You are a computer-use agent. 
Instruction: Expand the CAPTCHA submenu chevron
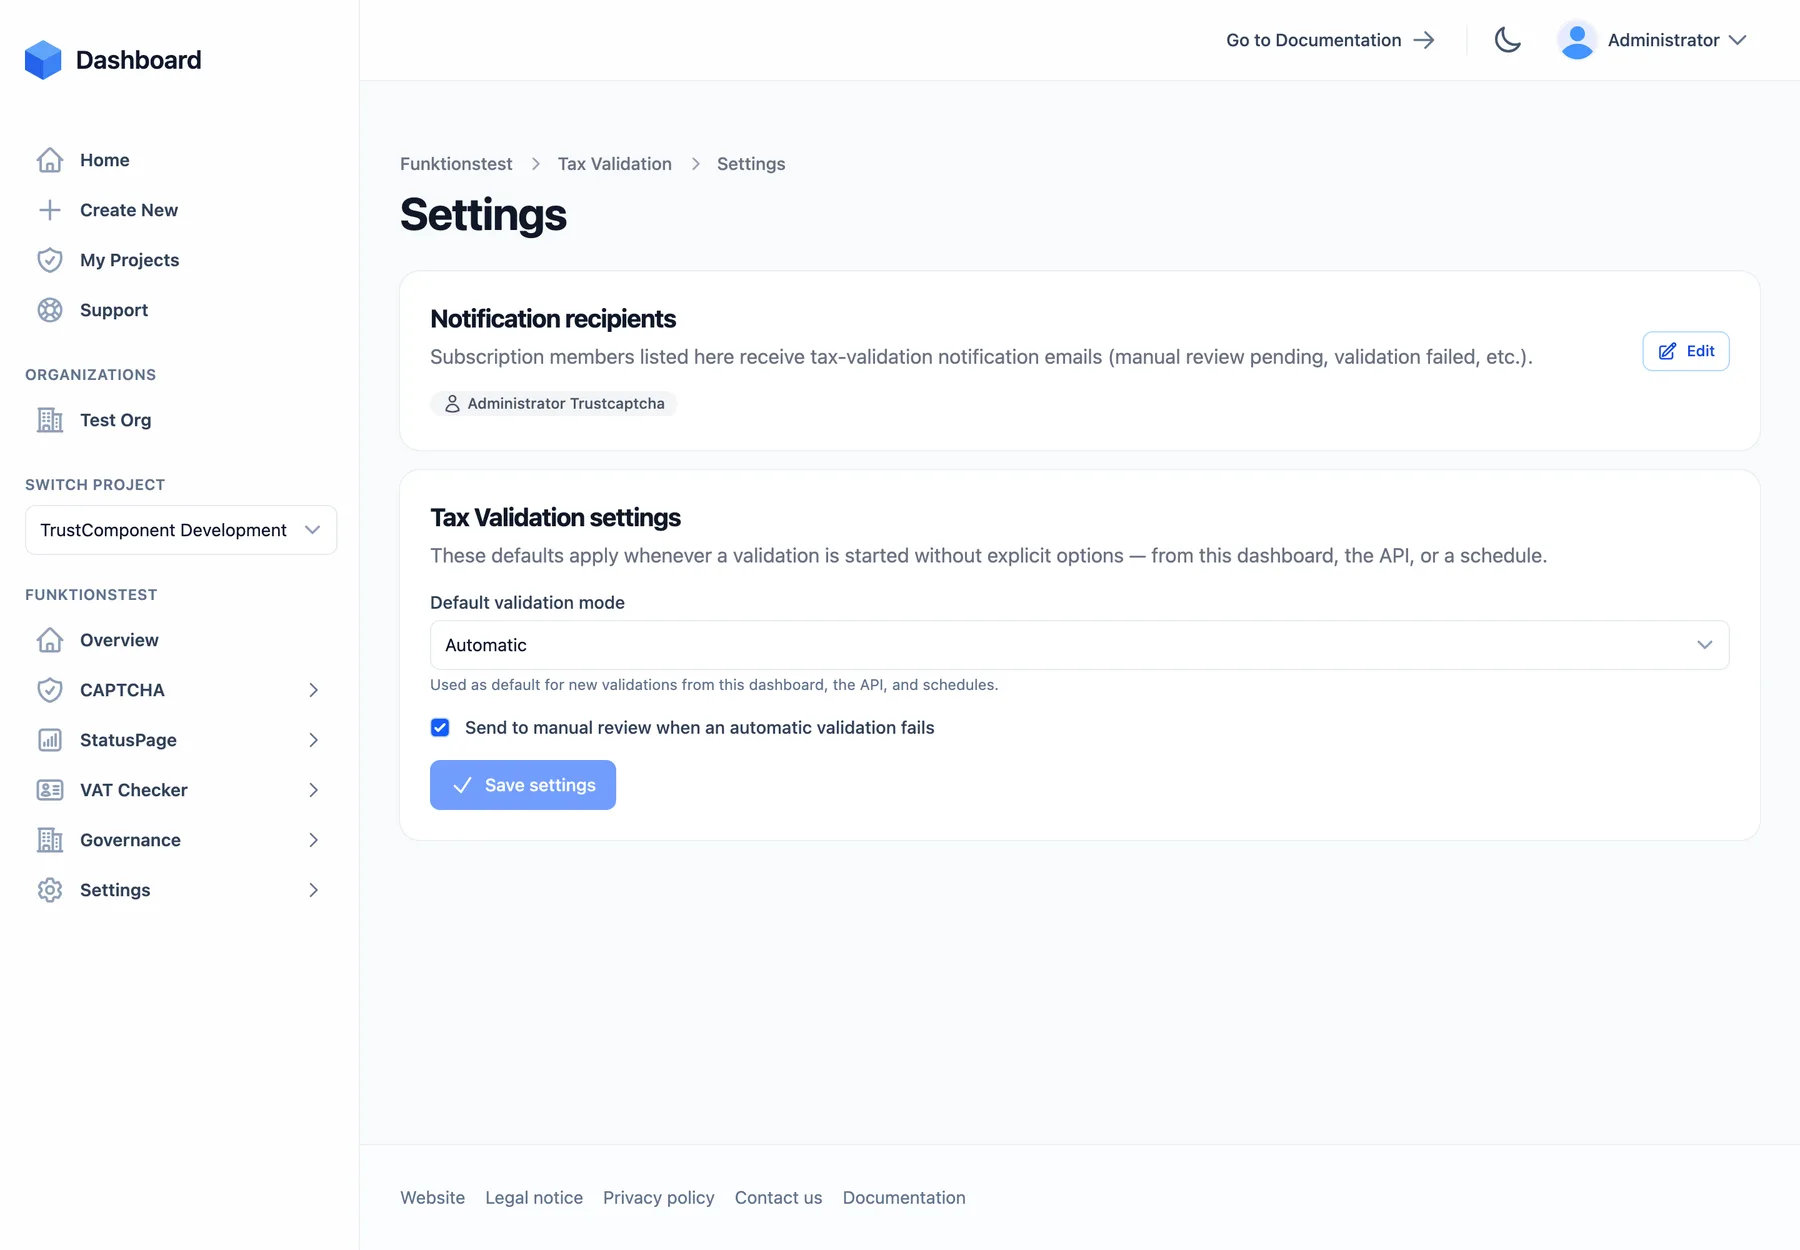click(314, 690)
